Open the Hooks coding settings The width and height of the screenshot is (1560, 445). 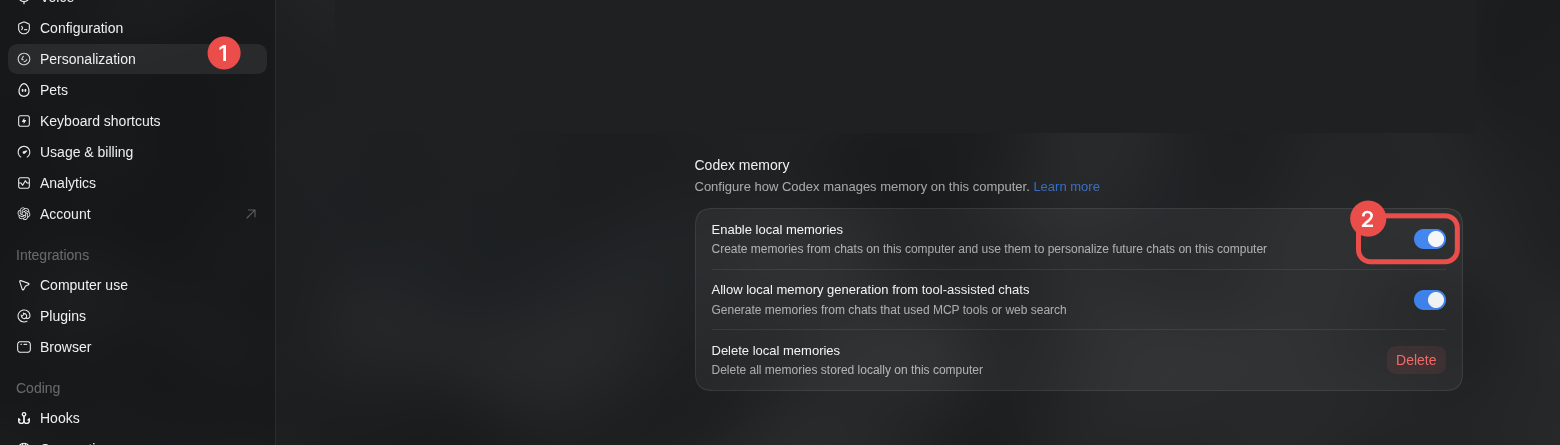137,418
